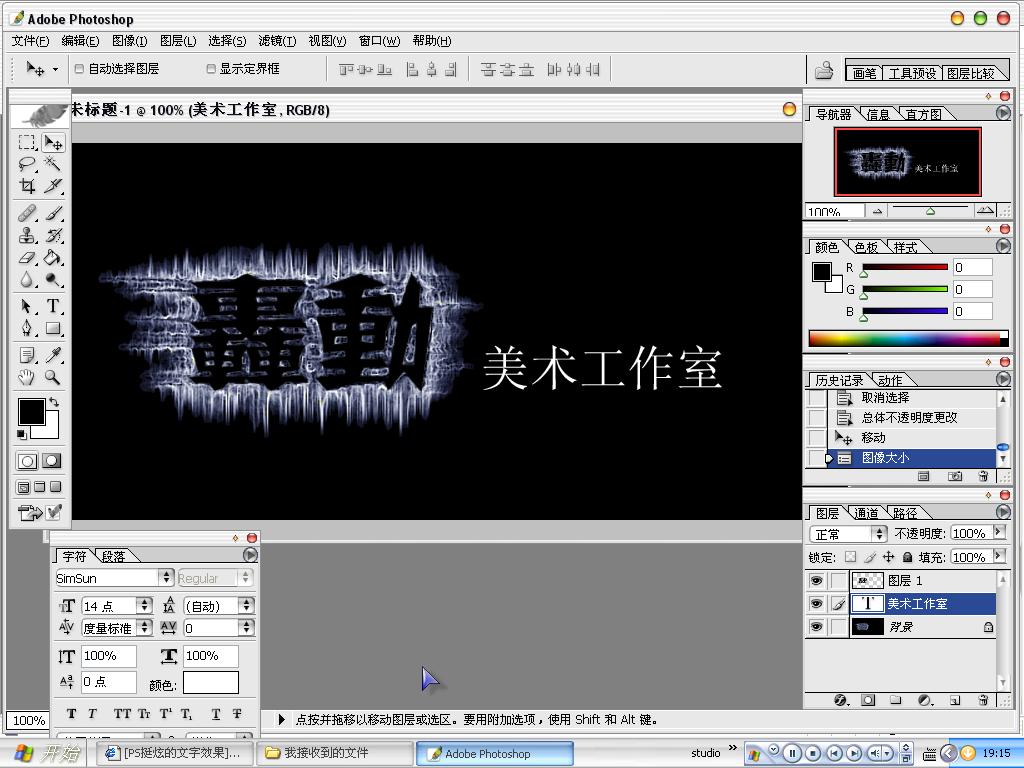The width and height of the screenshot is (1024, 768).
Task: Select the Move tool in toolbox
Action: coord(53,142)
